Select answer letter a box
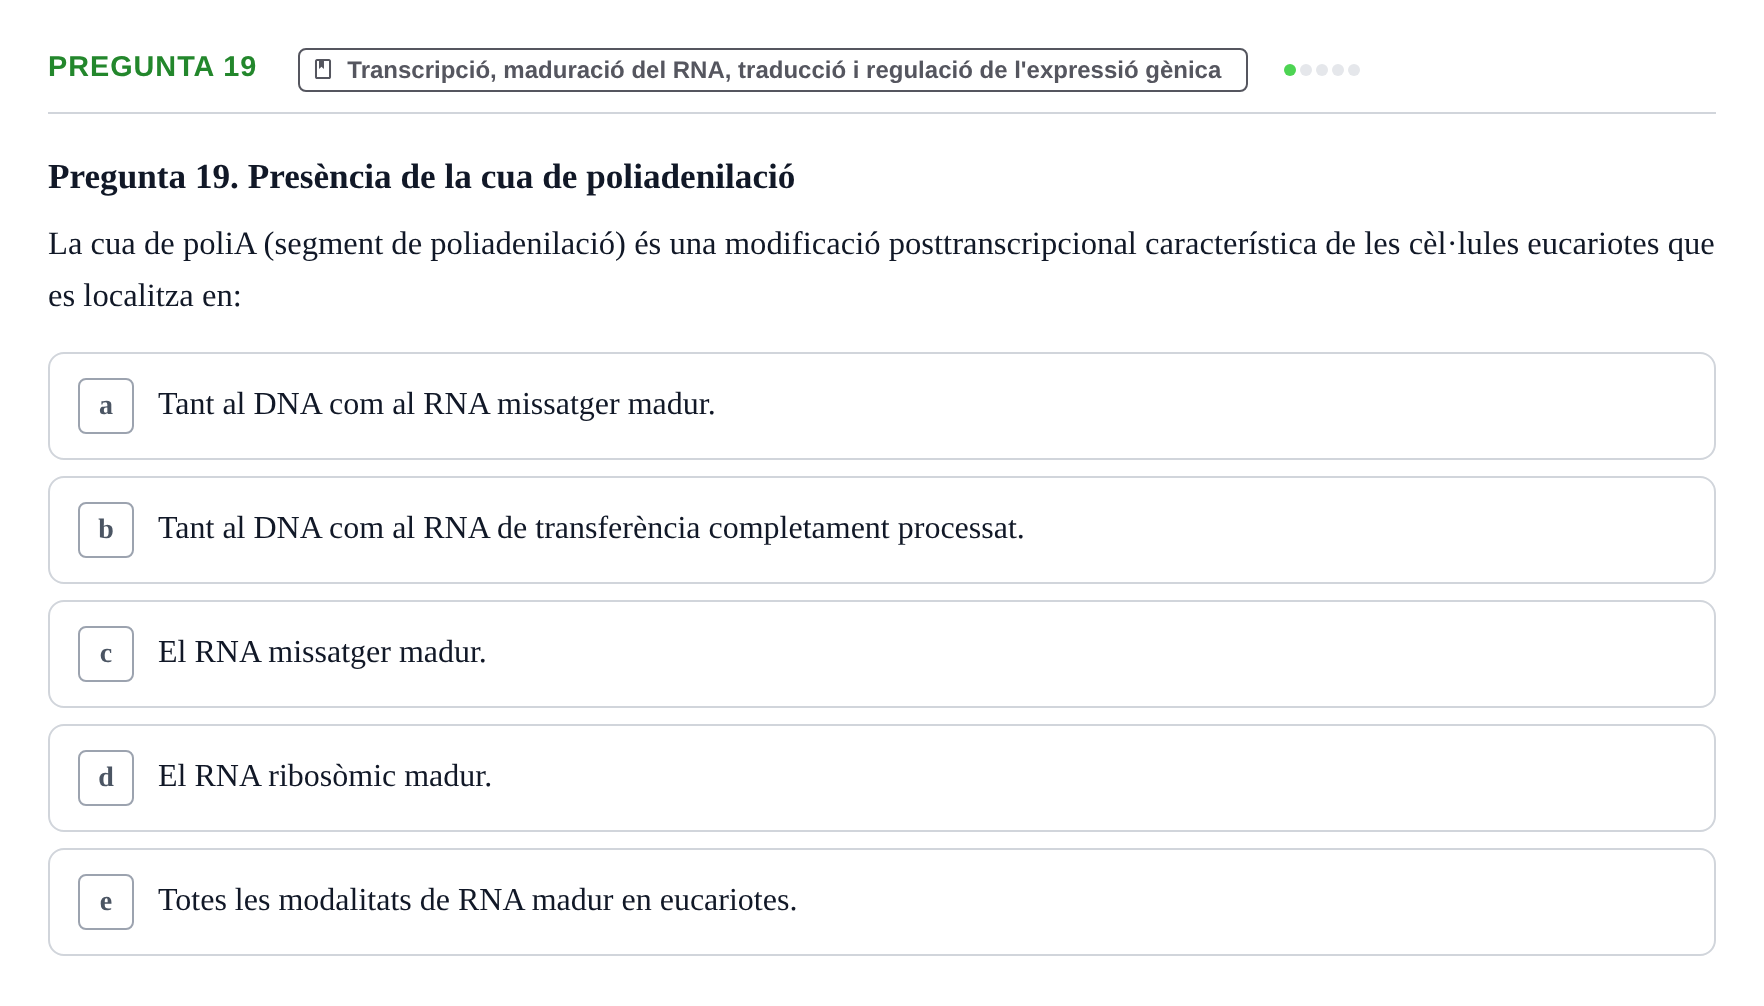This screenshot has height=1006, width=1764. 106,406
